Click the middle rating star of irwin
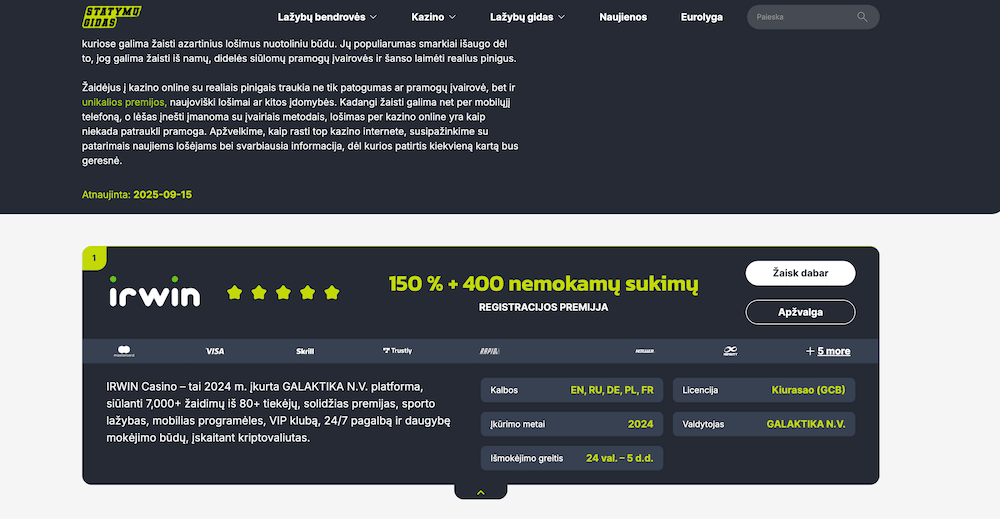The height and width of the screenshot is (519, 1000). pyautogui.click(x=283, y=292)
